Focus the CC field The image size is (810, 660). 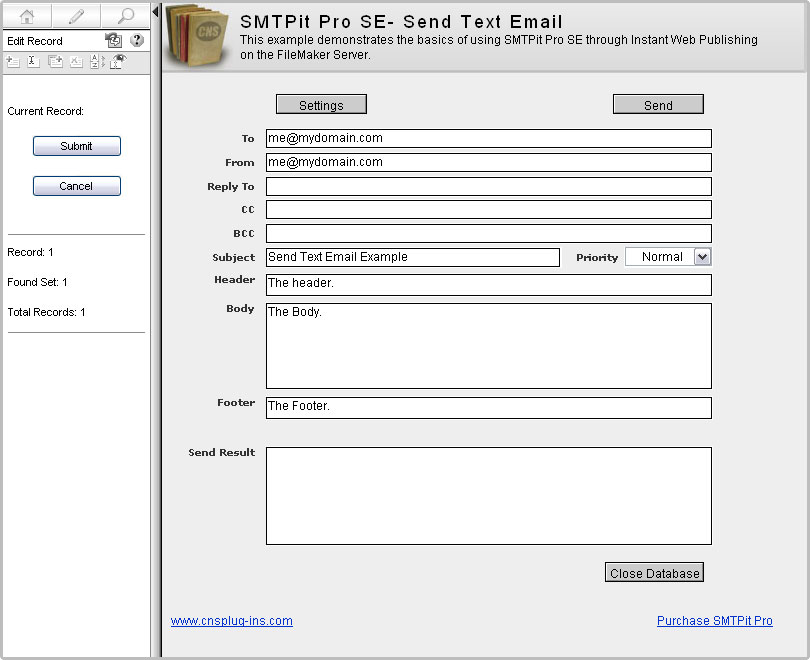[489, 210]
